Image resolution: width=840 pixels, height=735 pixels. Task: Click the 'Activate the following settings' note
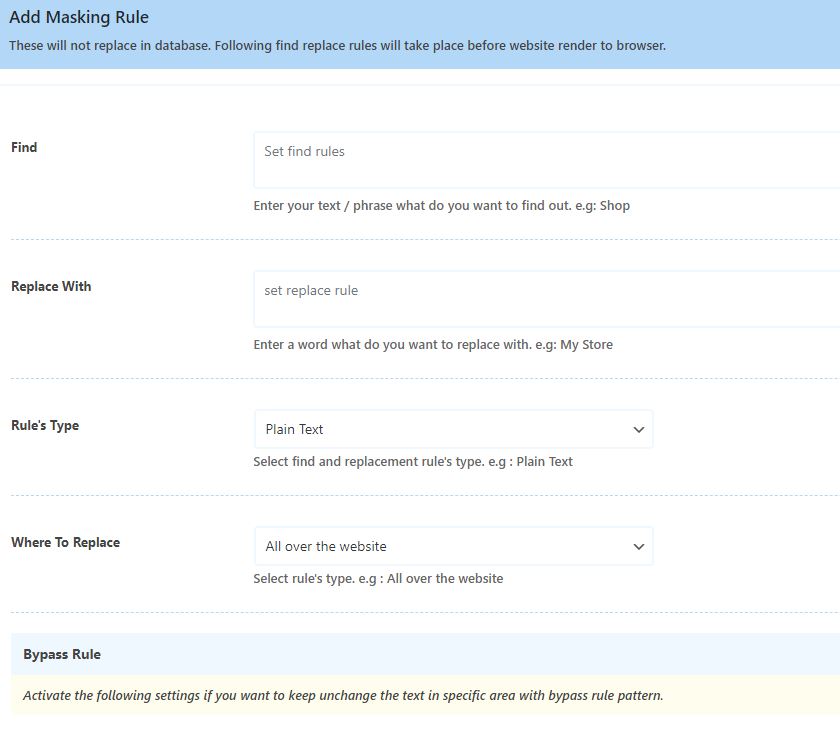[x=343, y=695]
